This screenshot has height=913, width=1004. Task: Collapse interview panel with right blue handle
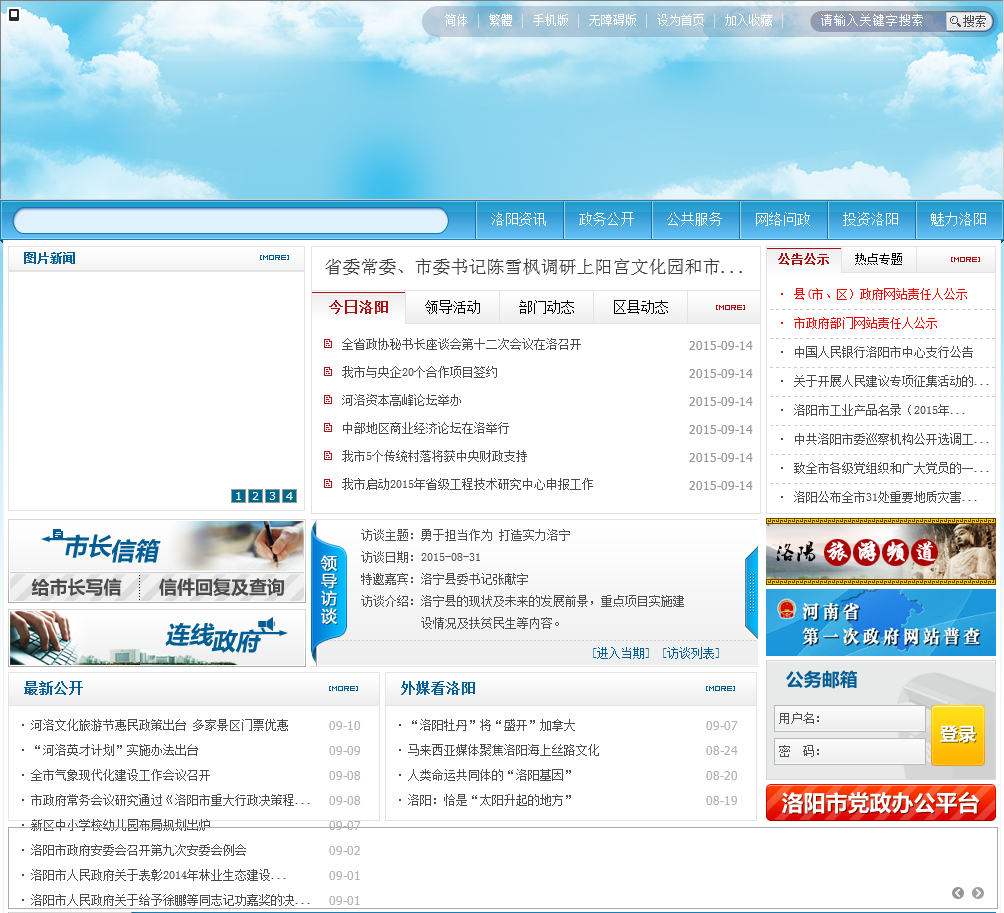(752, 592)
